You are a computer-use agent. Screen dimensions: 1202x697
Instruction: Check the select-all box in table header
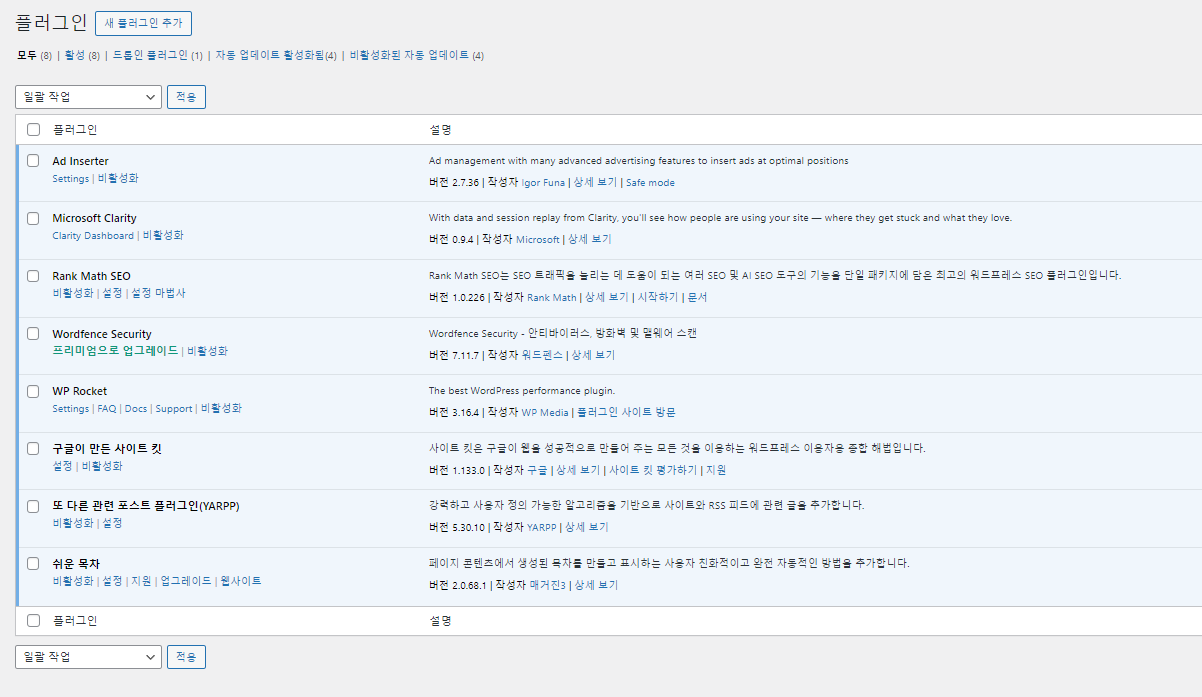click(x=33, y=130)
